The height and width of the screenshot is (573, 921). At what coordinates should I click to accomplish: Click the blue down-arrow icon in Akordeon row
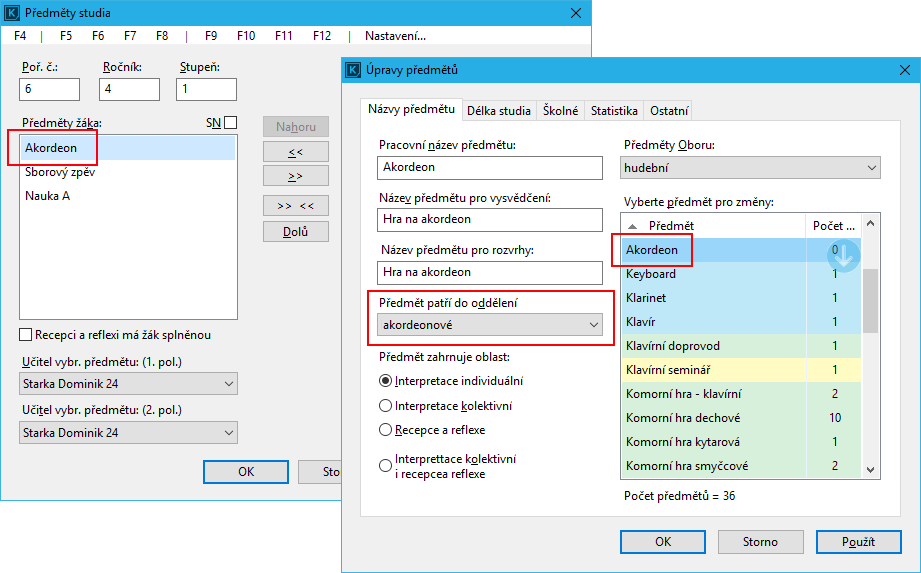click(x=845, y=255)
